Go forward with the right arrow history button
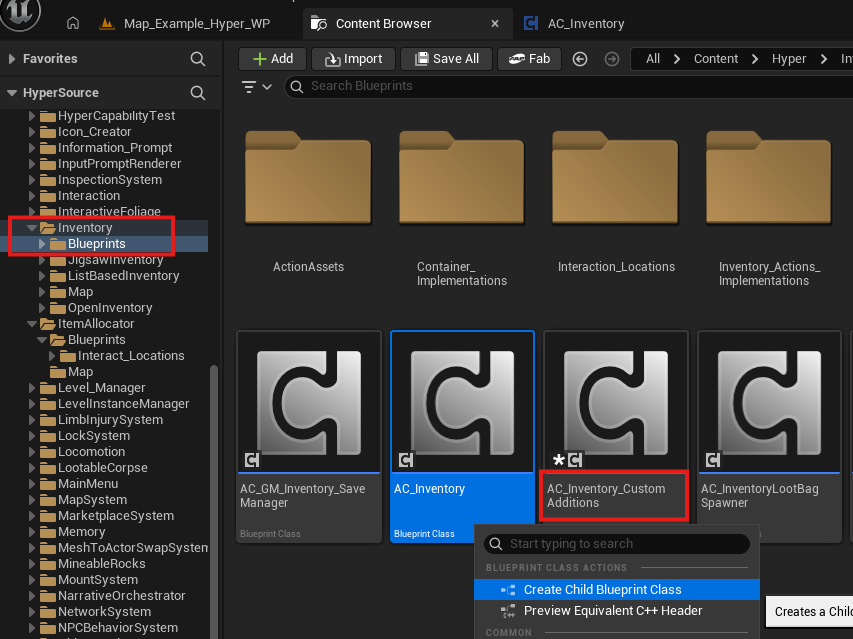Image resolution: width=853 pixels, height=639 pixels. pyautogui.click(x=611, y=59)
